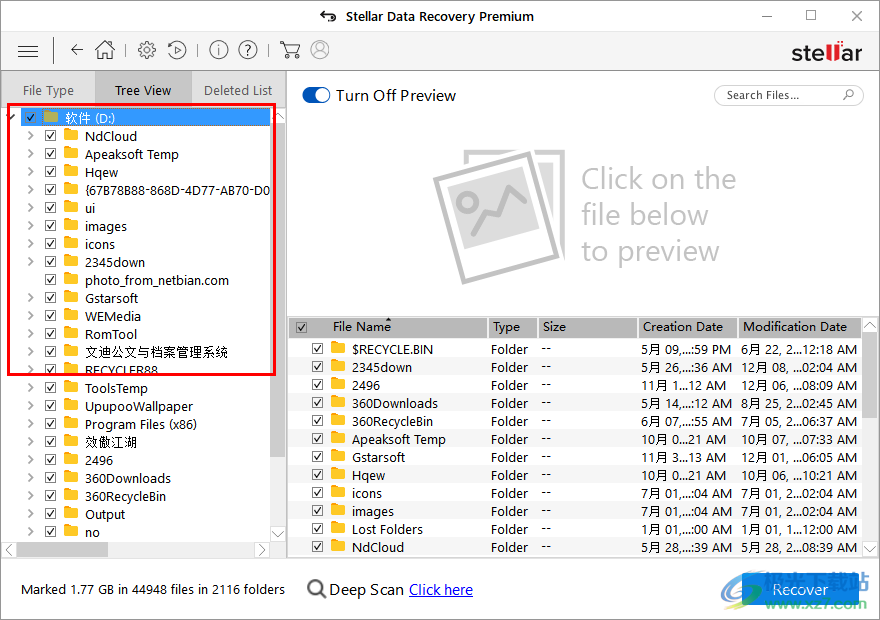Open settings via the gear icon

[147, 50]
